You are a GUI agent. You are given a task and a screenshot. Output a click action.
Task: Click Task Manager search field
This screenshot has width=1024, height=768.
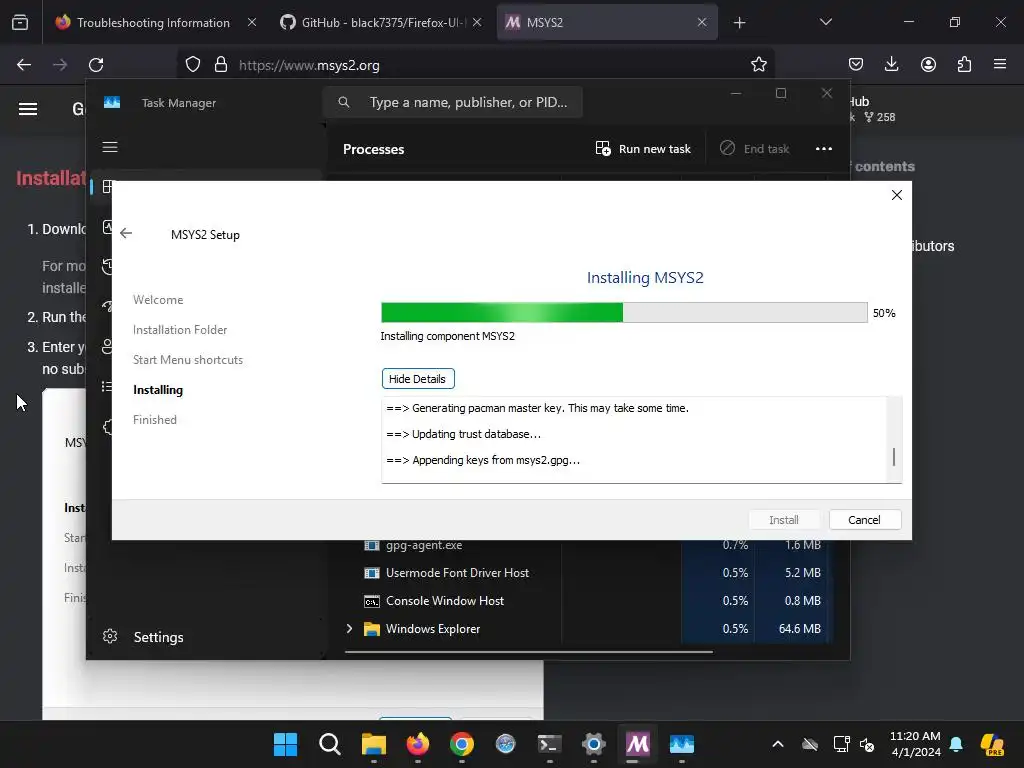click(453, 103)
